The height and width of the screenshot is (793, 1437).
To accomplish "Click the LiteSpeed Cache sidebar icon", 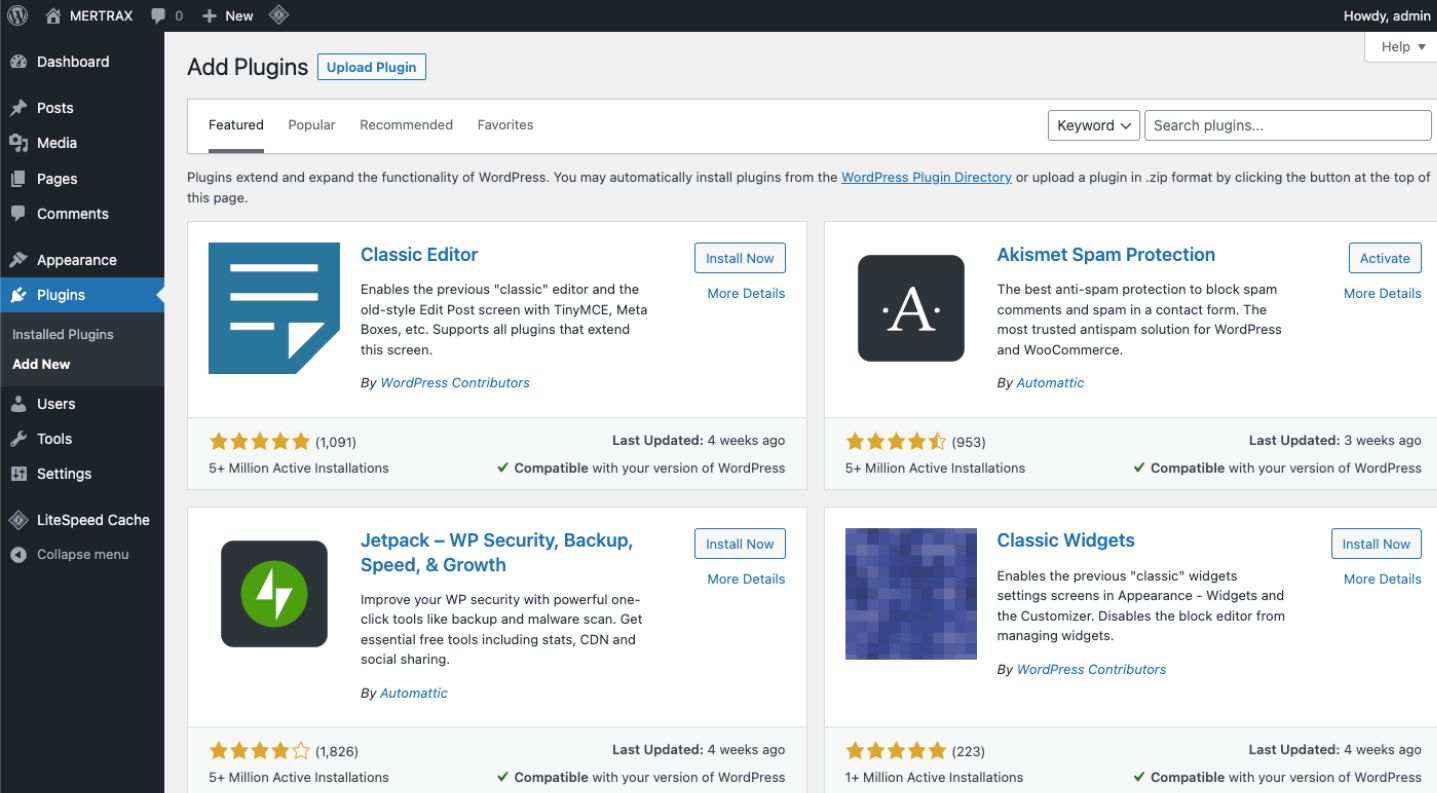I will click(x=18, y=520).
